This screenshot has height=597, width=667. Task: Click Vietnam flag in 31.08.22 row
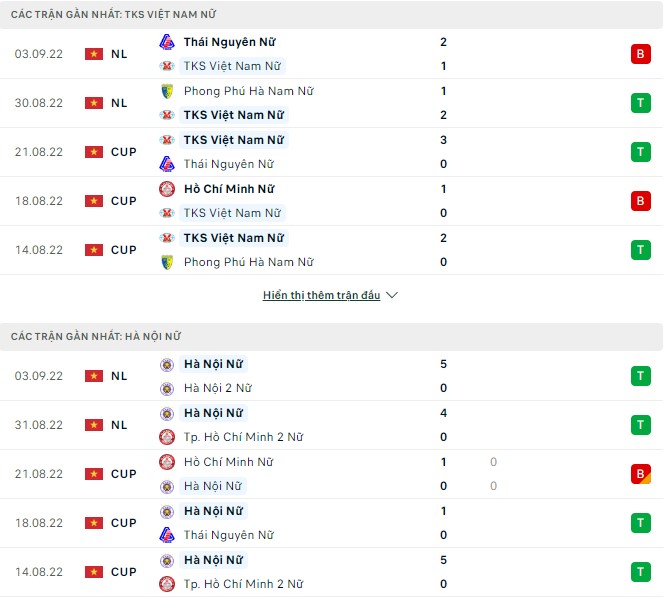pos(94,425)
